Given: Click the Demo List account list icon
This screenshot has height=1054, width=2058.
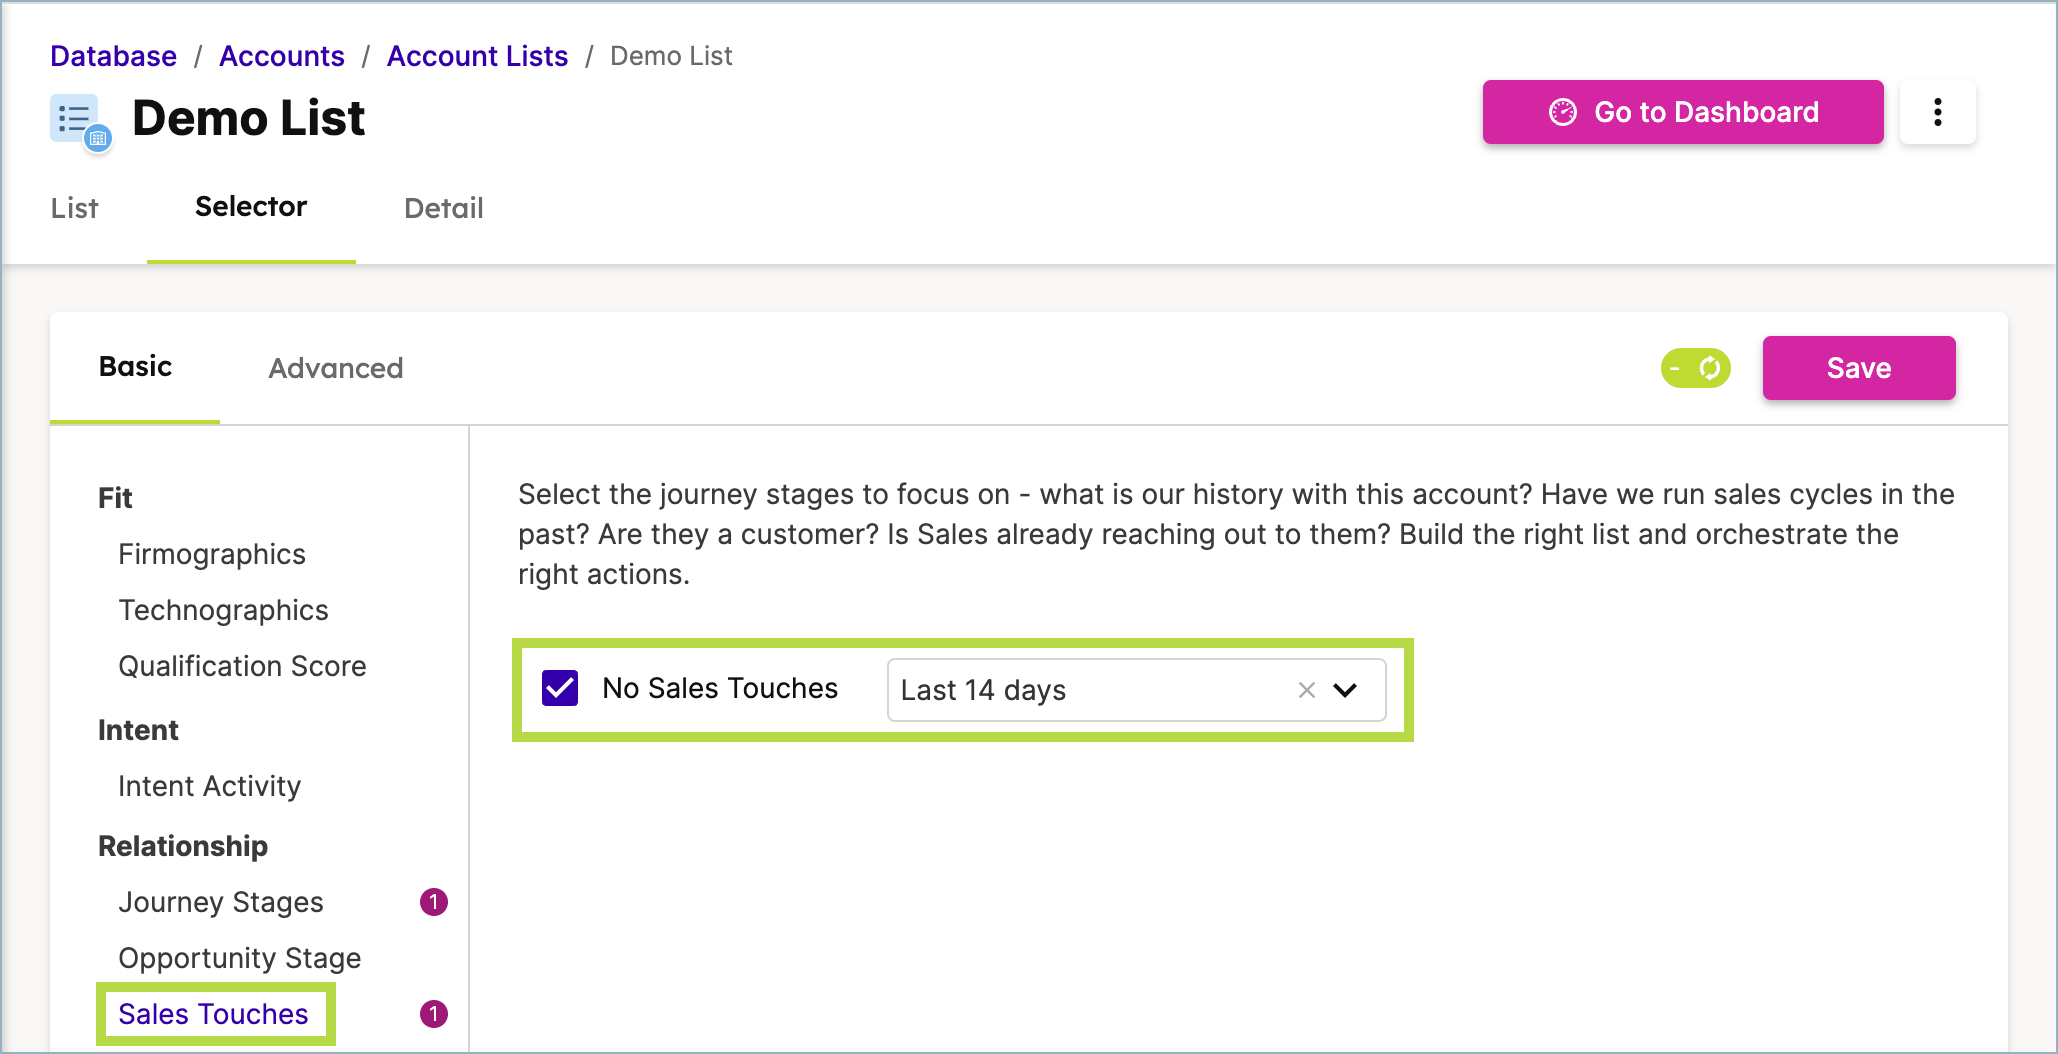Looking at the screenshot, I should pyautogui.click(x=80, y=122).
